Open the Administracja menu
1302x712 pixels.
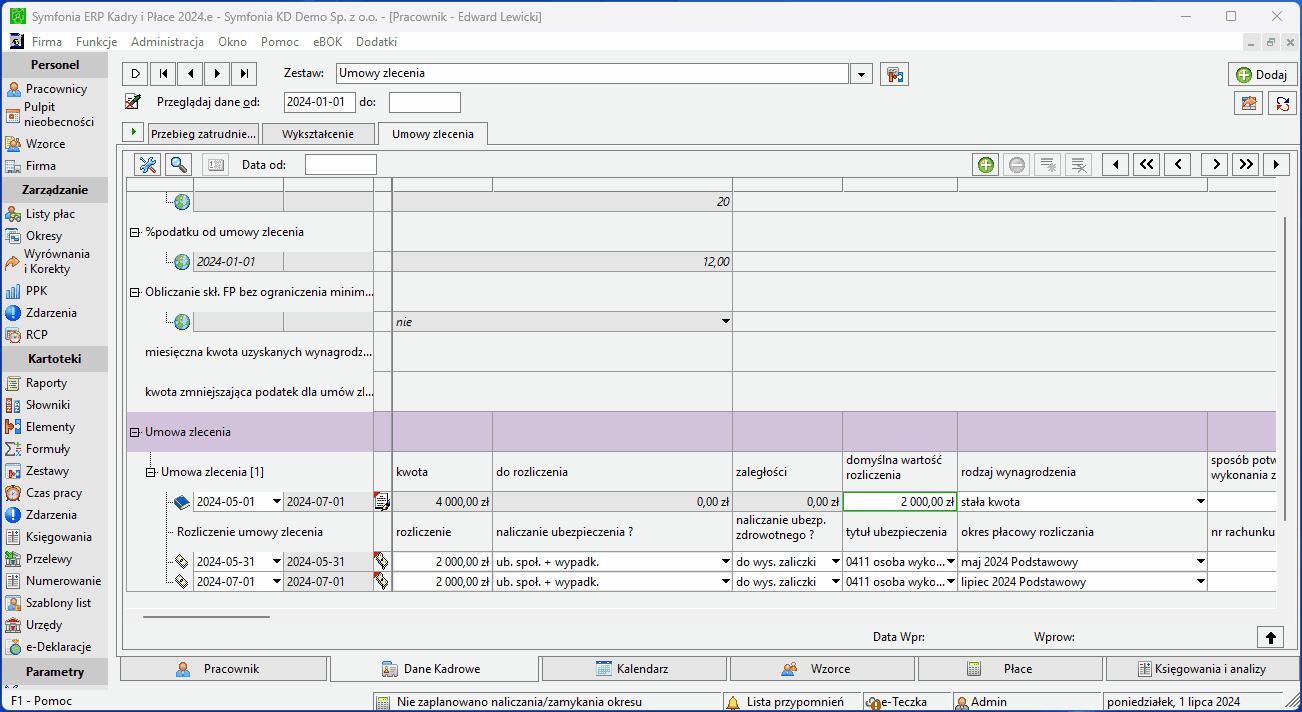pyautogui.click(x=167, y=42)
